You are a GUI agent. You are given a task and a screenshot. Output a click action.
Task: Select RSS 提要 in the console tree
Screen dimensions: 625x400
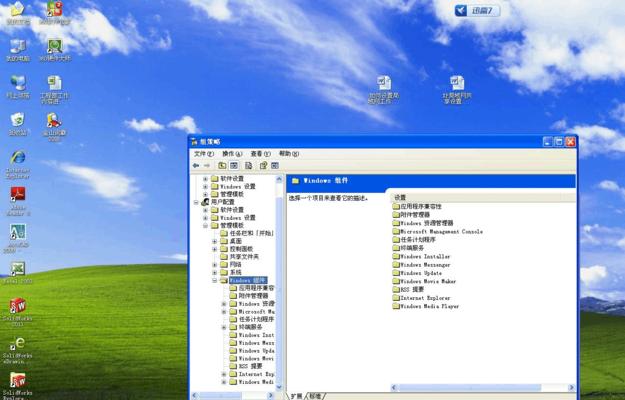251,366
